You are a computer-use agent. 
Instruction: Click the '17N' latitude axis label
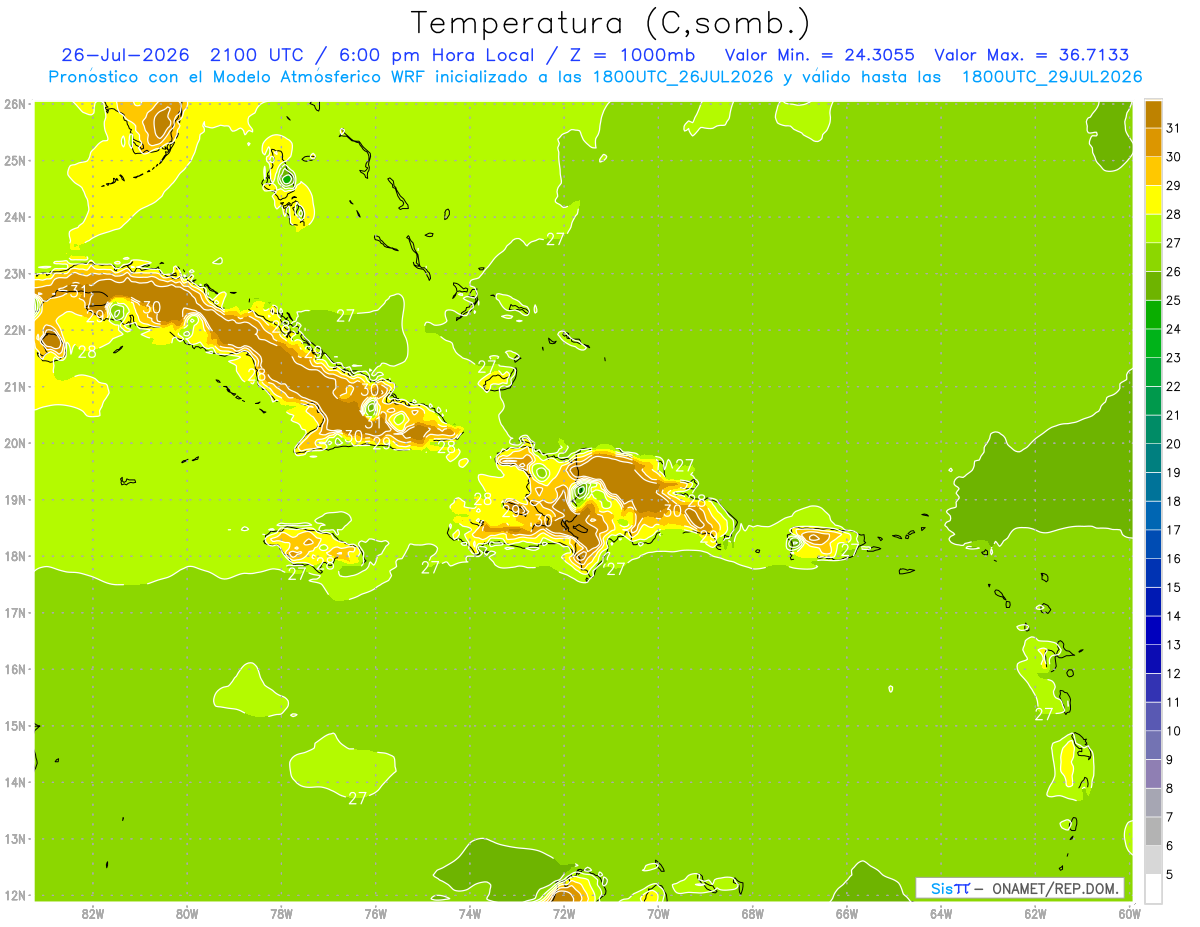coord(14,612)
